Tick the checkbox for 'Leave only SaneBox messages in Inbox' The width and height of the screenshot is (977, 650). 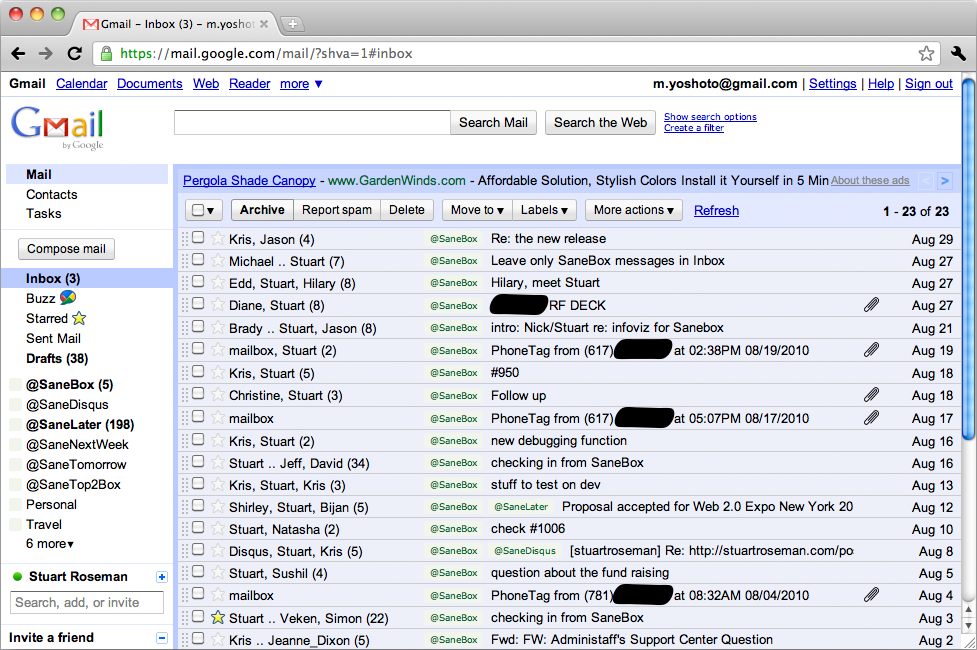(x=198, y=259)
